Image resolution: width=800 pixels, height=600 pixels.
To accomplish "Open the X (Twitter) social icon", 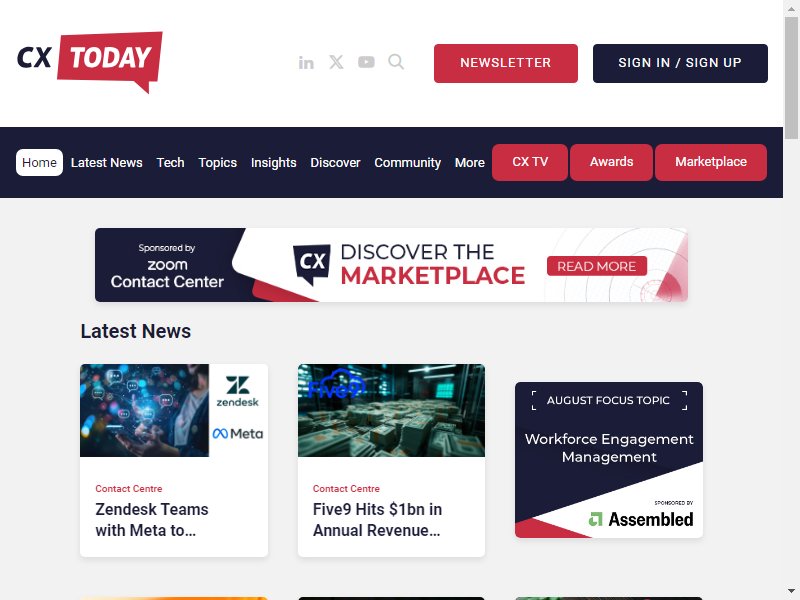I will [x=336, y=62].
